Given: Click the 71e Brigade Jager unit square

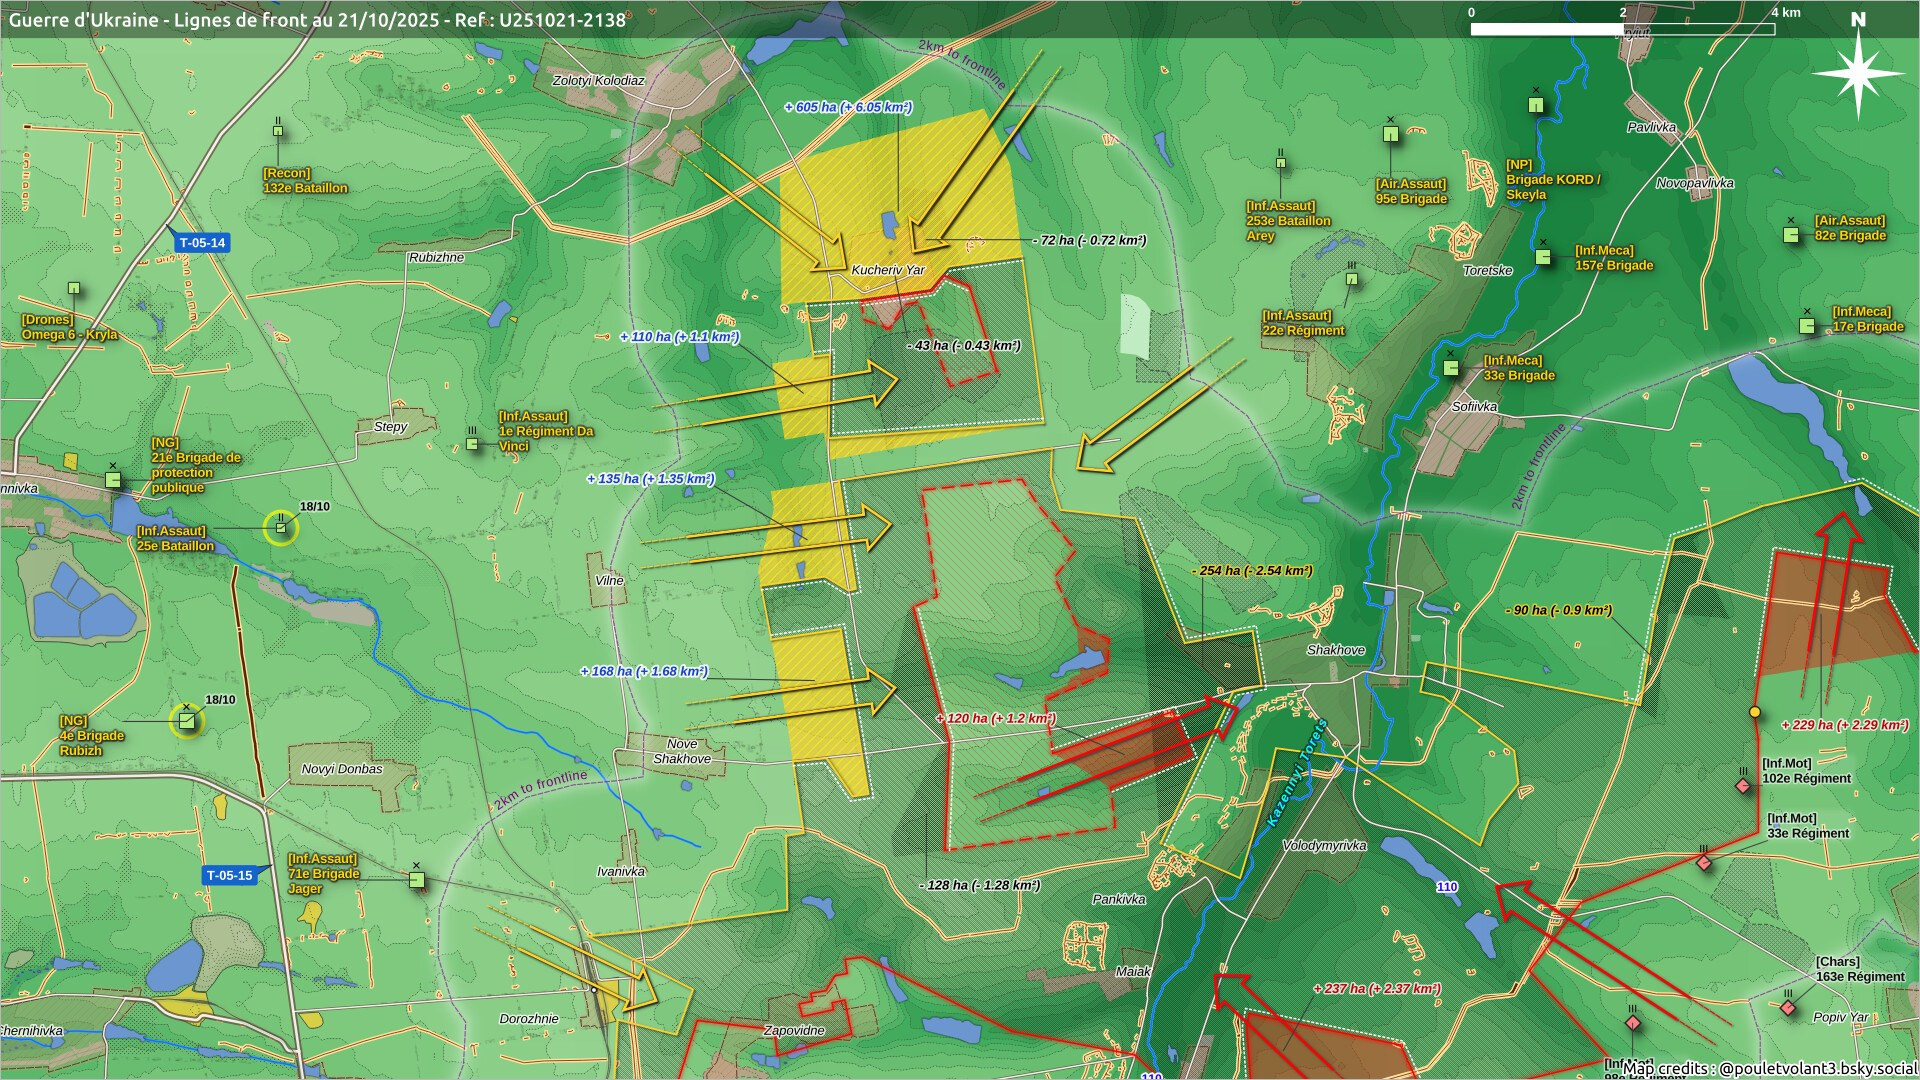Looking at the screenshot, I should pos(417,880).
